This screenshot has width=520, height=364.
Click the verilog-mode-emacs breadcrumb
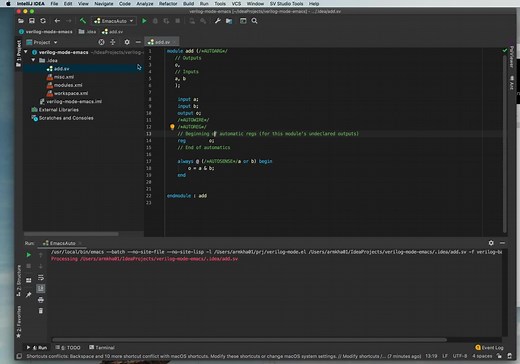click(46, 32)
